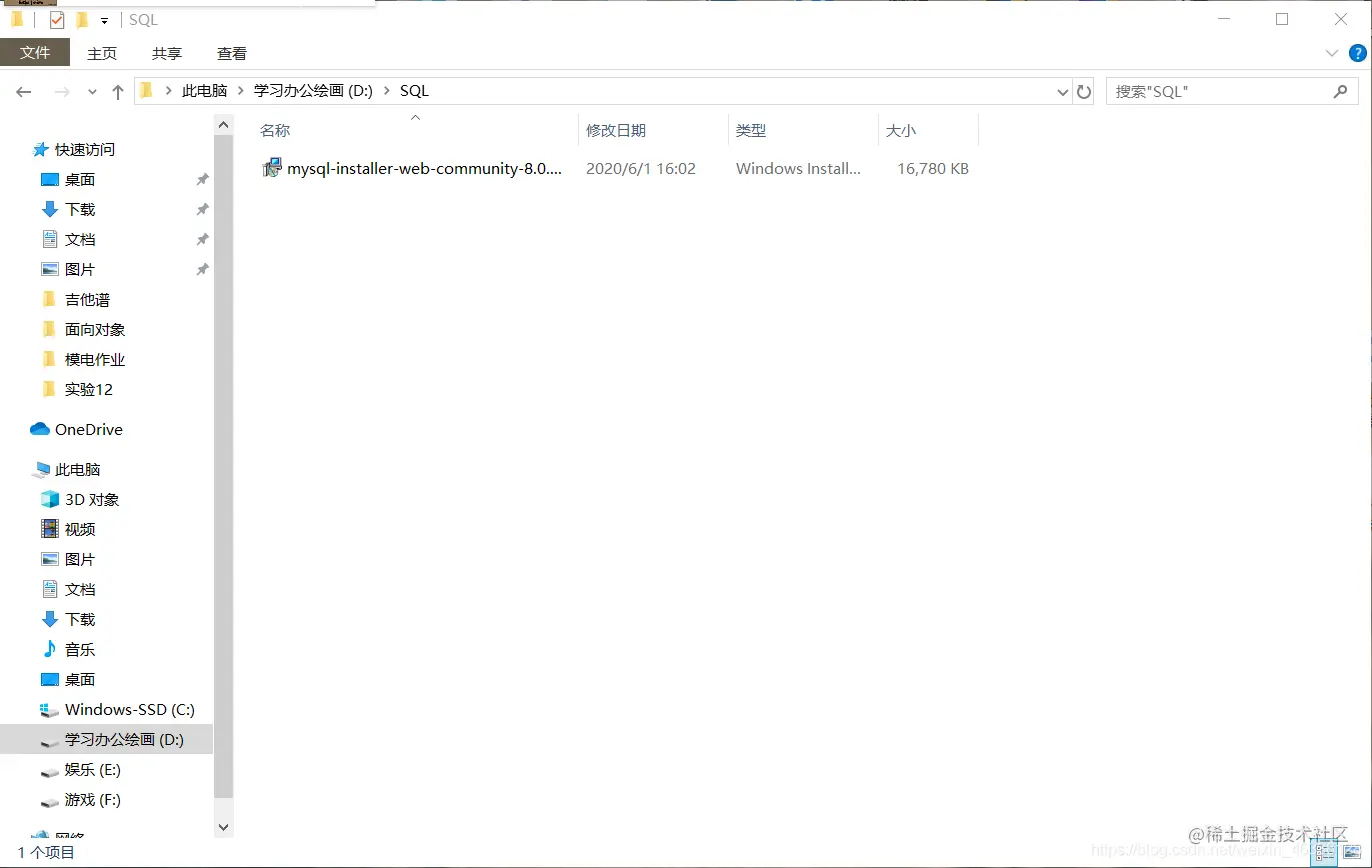Open the Quick Access toolbar customize dropdown
Screen dimensions: 1372x868
point(104,20)
